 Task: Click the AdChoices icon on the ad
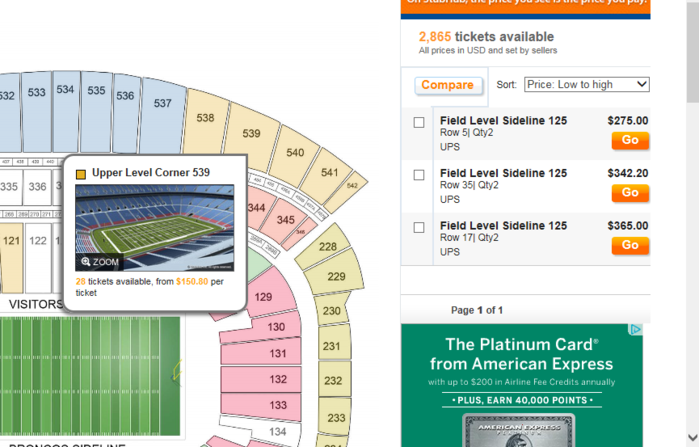coord(635,329)
